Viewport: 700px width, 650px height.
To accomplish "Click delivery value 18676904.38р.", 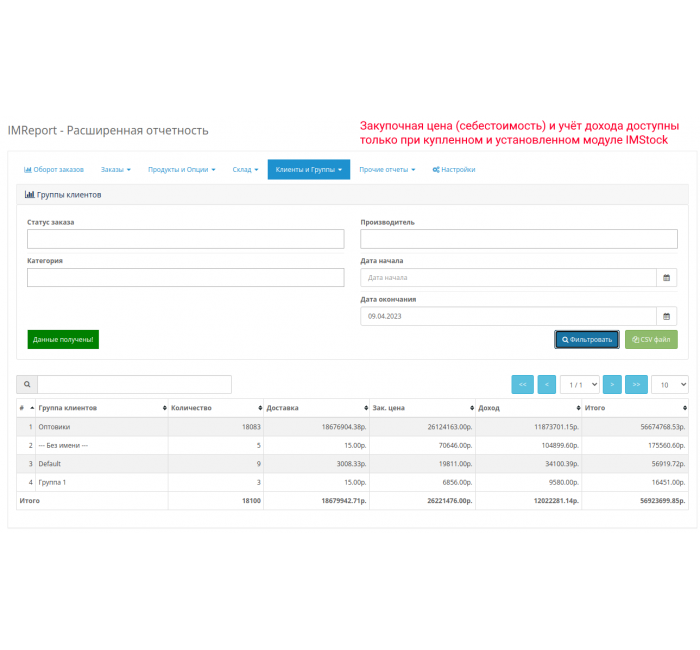I will (x=344, y=427).
